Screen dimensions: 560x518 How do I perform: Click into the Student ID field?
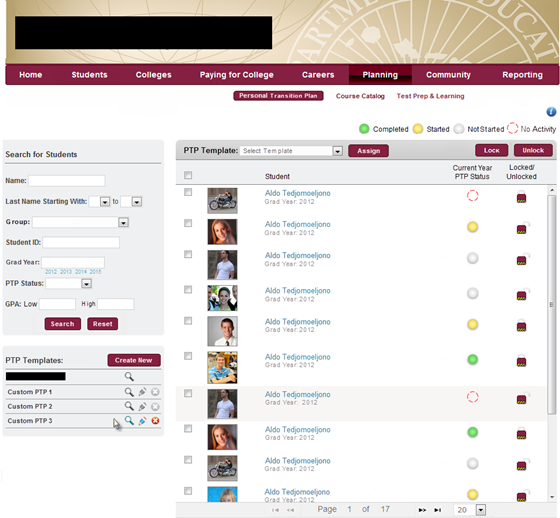coord(81,243)
